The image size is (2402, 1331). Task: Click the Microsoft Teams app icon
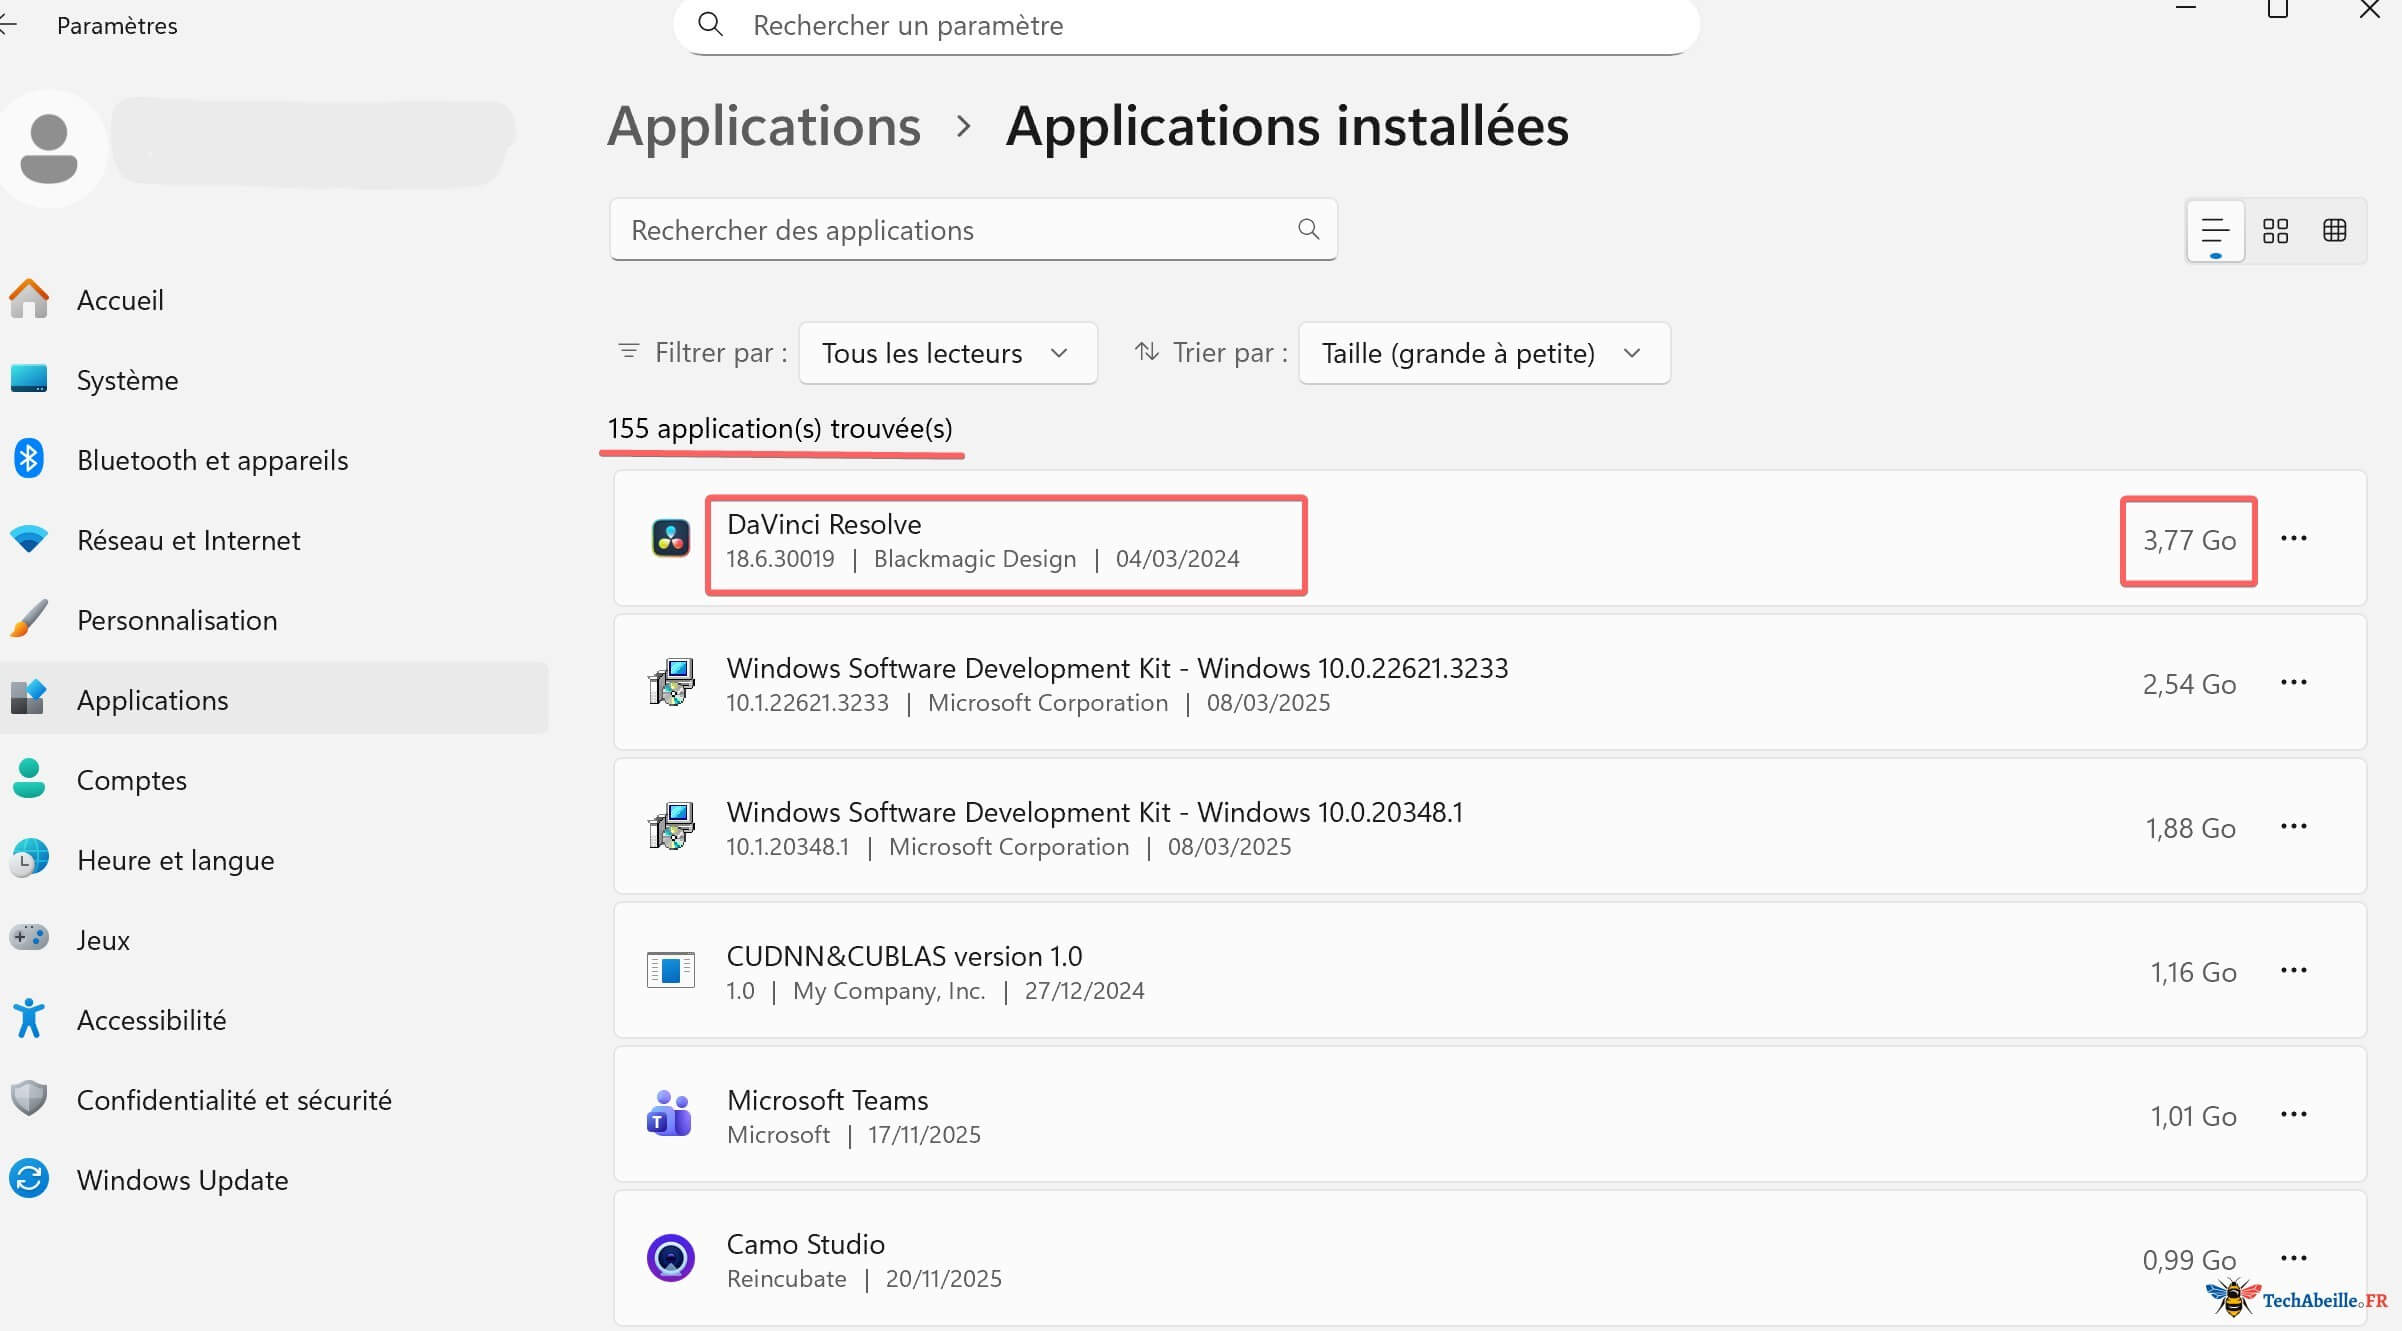pos(670,1114)
